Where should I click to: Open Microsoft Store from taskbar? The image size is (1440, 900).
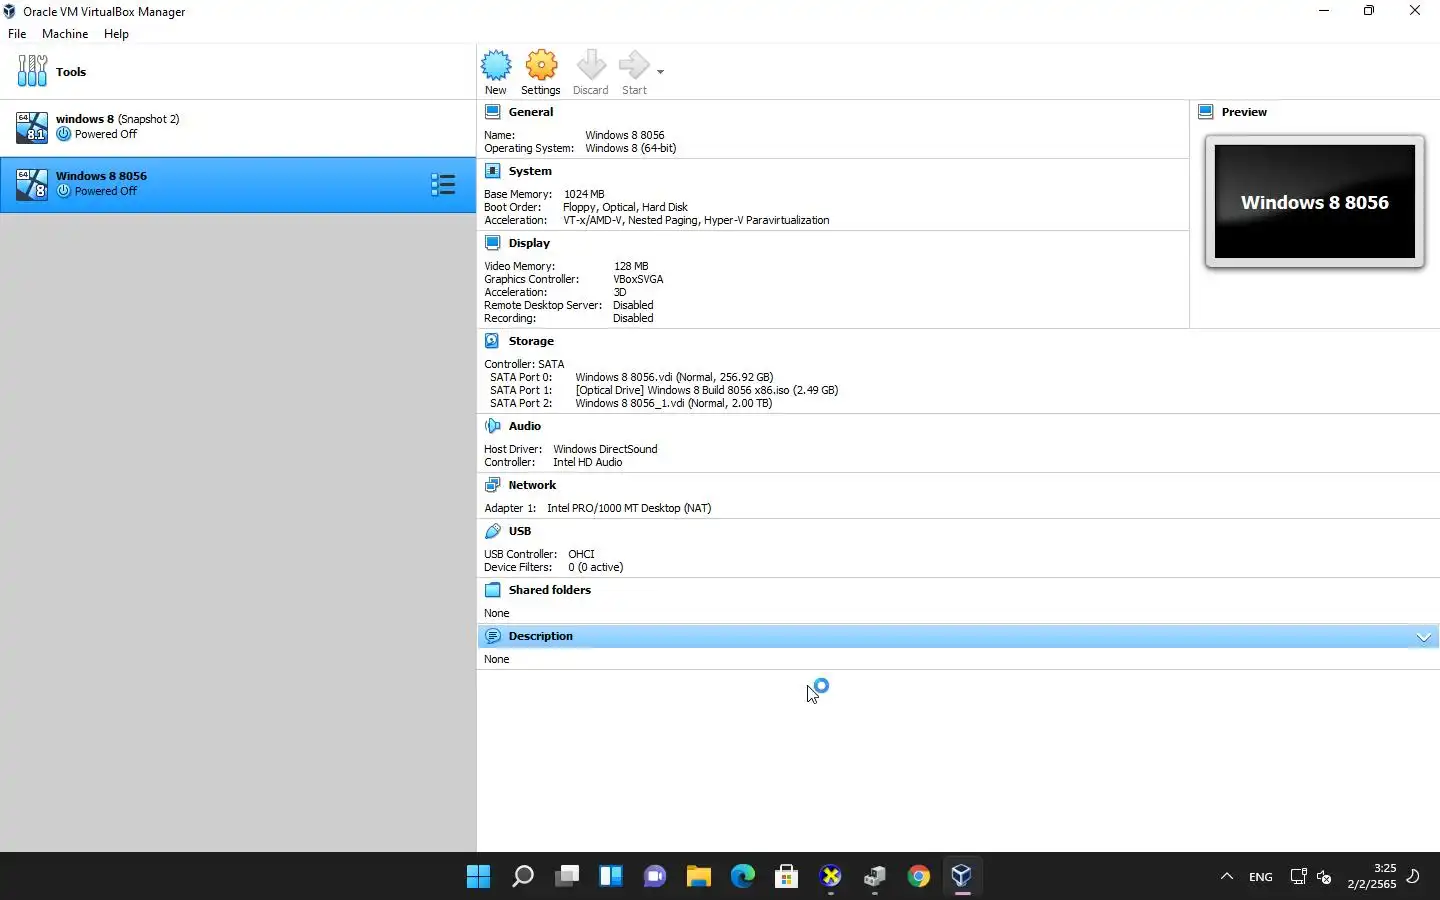pyautogui.click(x=787, y=877)
